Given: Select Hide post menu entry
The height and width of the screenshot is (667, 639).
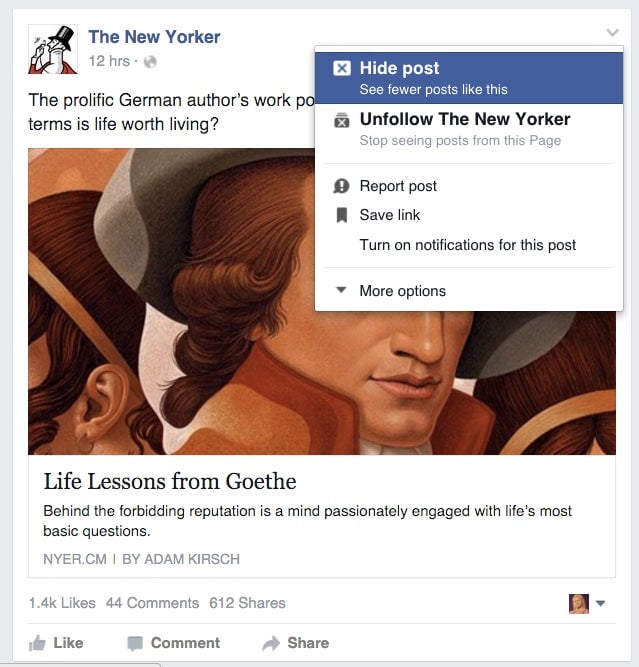Looking at the screenshot, I should [x=469, y=78].
